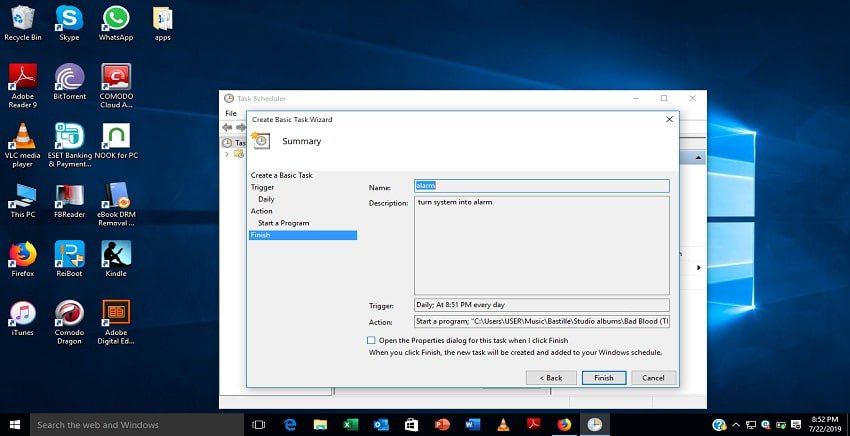Open the BitTorrent desktop shortcut
This screenshot has height=436, width=850.
coord(69,82)
